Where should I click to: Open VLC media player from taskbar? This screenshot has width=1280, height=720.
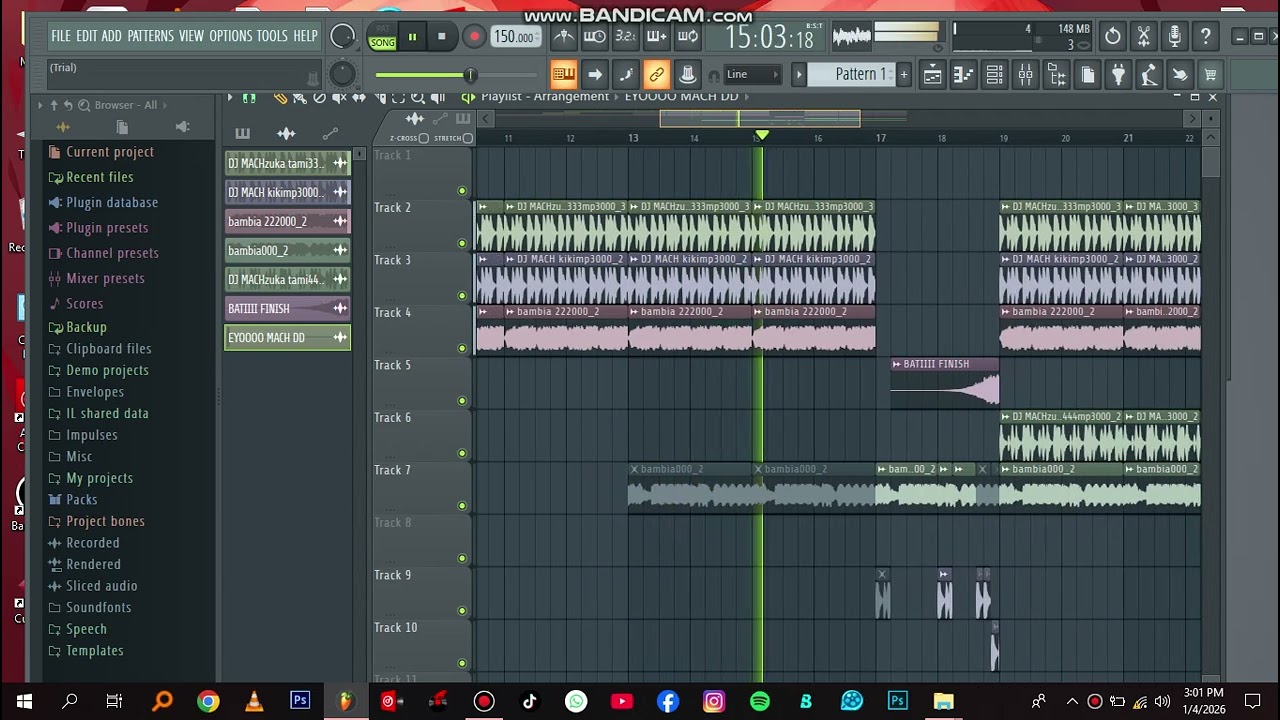click(x=254, y=701)
